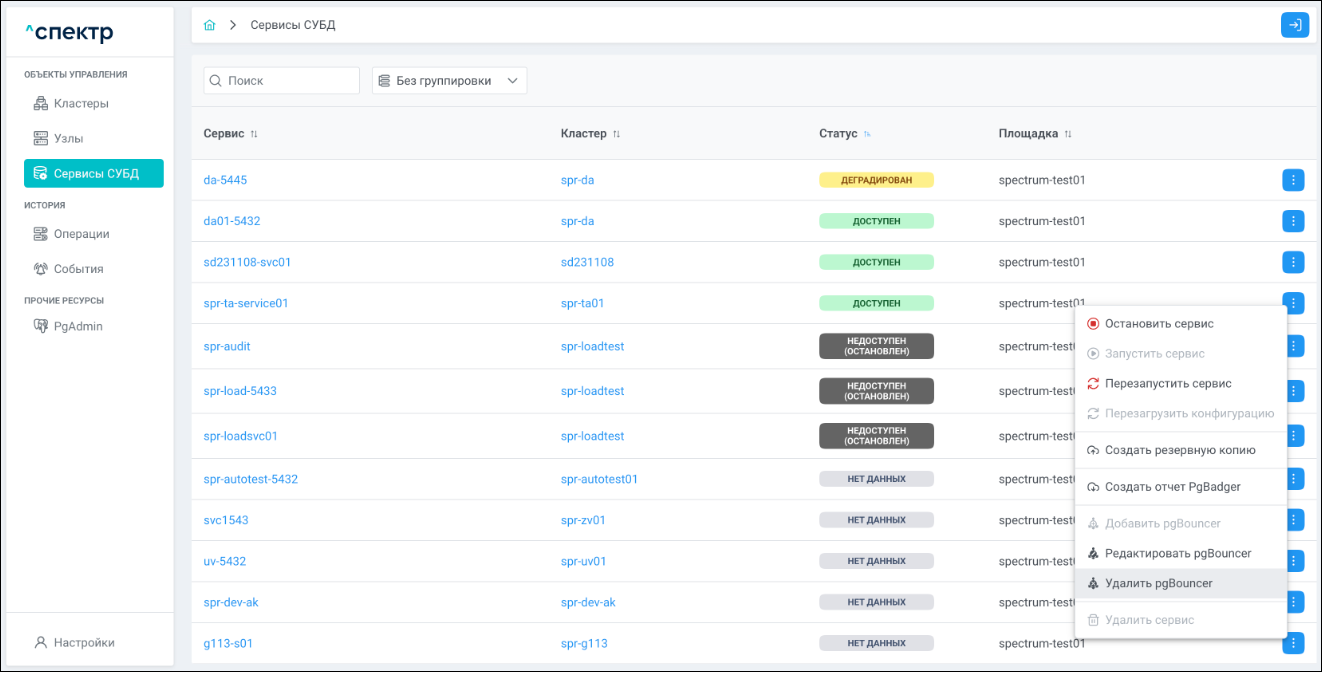Open the spr-ta-service01 service link

point(246,303)
